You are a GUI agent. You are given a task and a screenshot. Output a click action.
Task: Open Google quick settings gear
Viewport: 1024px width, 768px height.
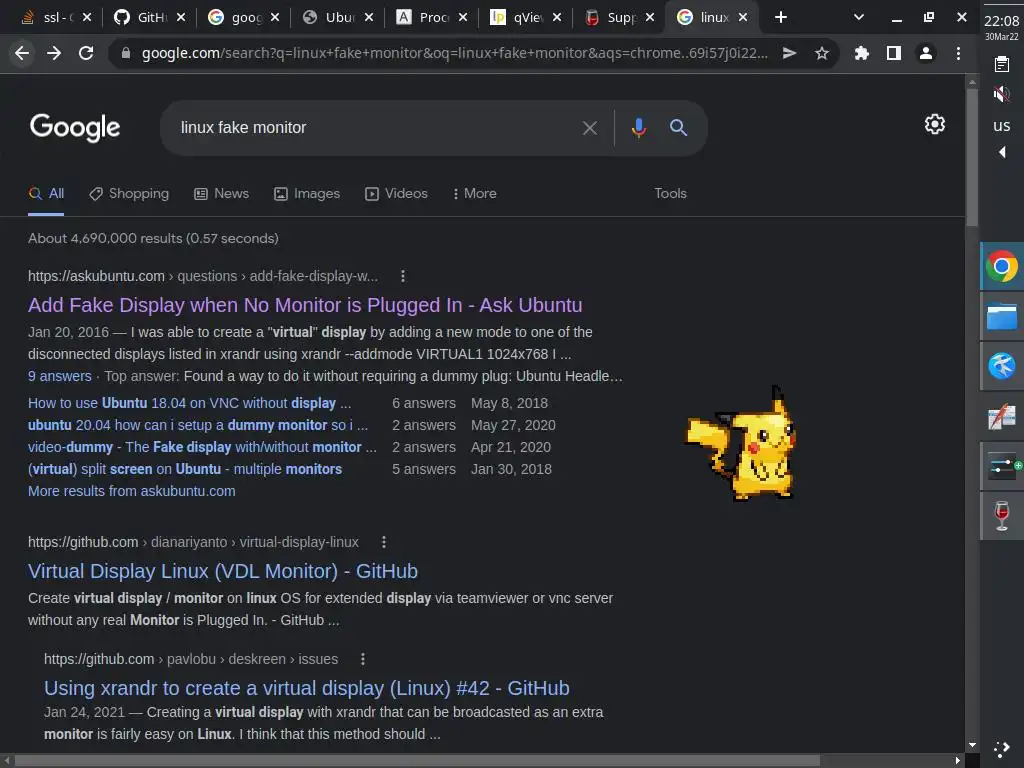tap(935, 124)
